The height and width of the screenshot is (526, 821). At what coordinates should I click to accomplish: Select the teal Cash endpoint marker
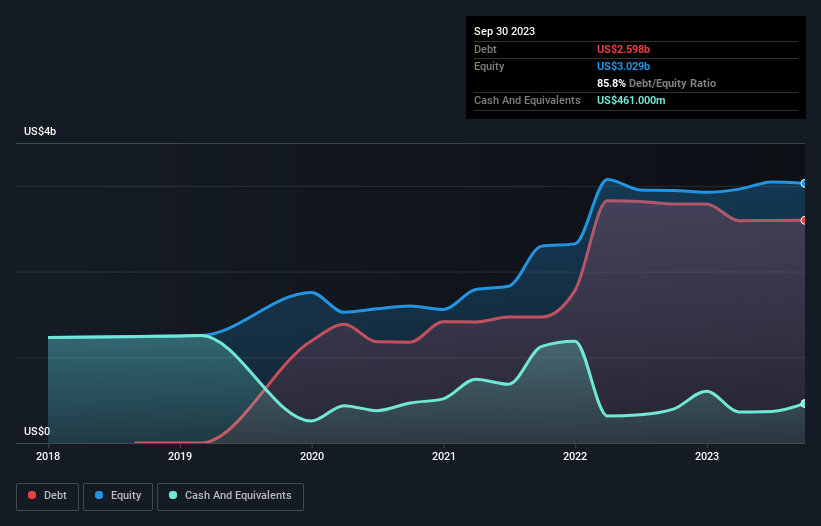pos(804,404)
